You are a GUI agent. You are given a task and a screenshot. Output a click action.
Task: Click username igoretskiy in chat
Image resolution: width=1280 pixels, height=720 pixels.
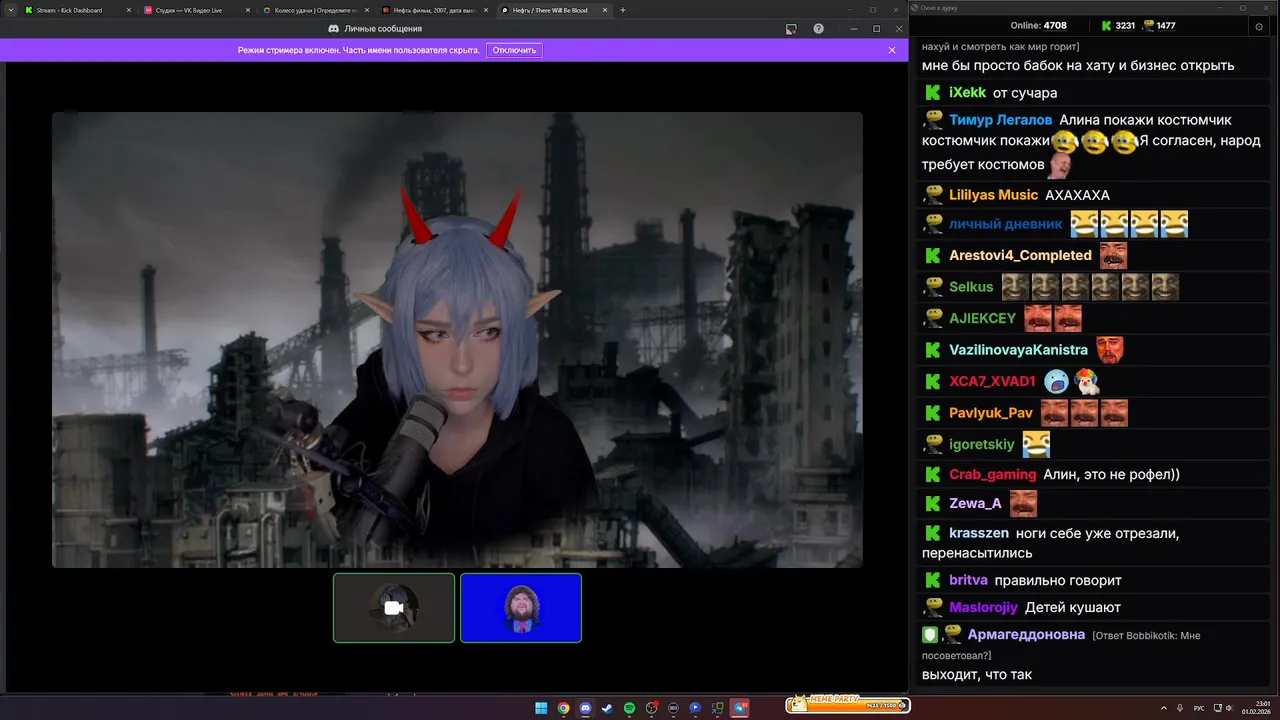(982, 444)
